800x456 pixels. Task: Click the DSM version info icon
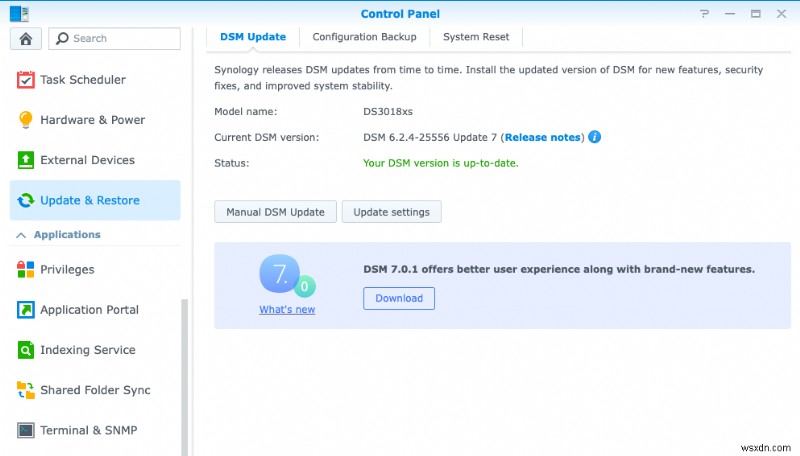(x=594, y=137)
